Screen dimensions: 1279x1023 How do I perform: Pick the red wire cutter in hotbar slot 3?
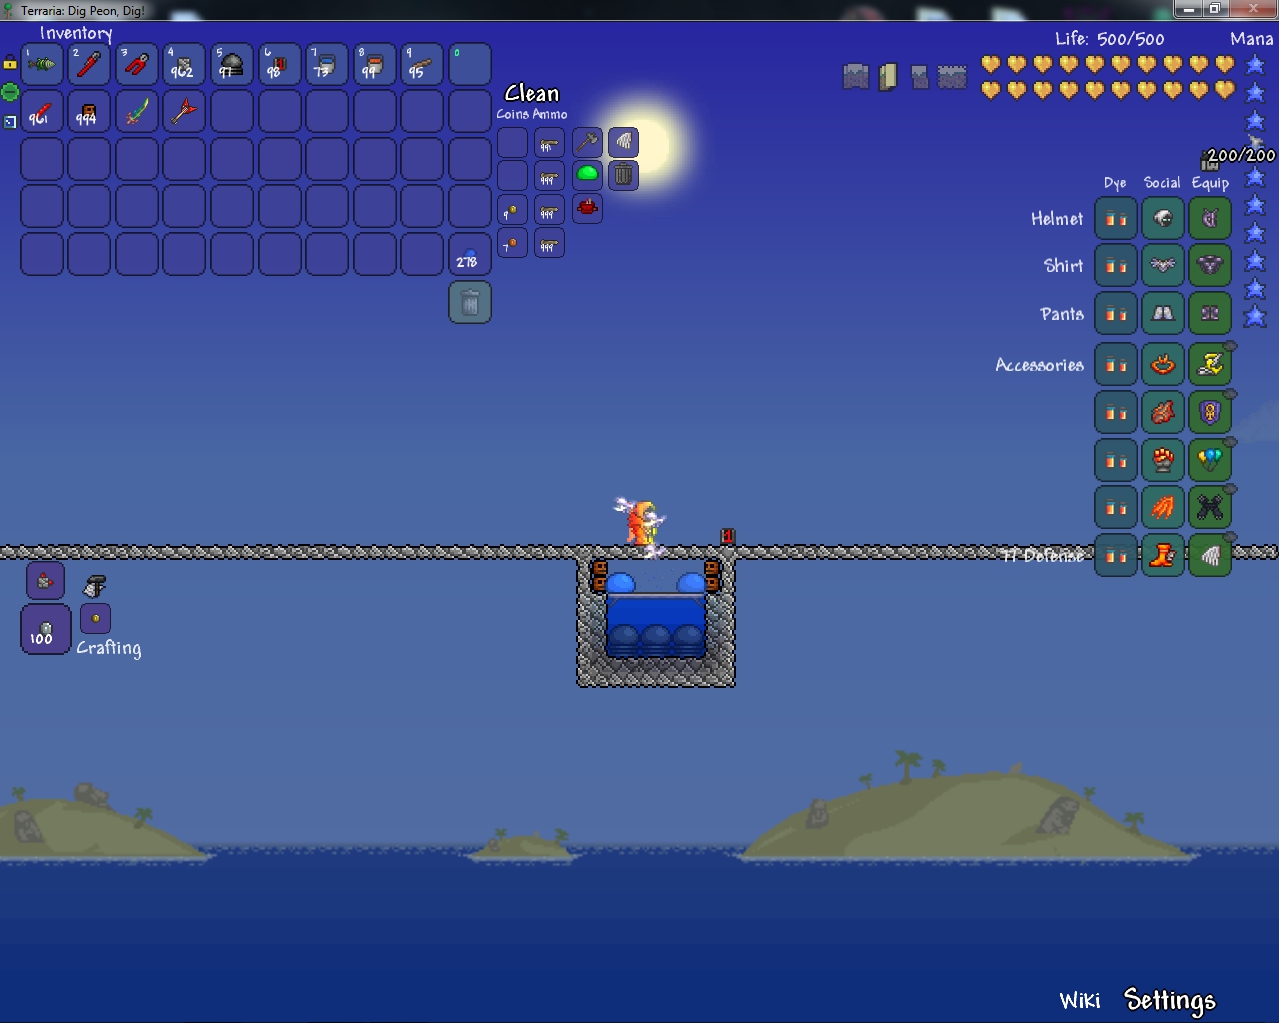[x=137, y=64]
